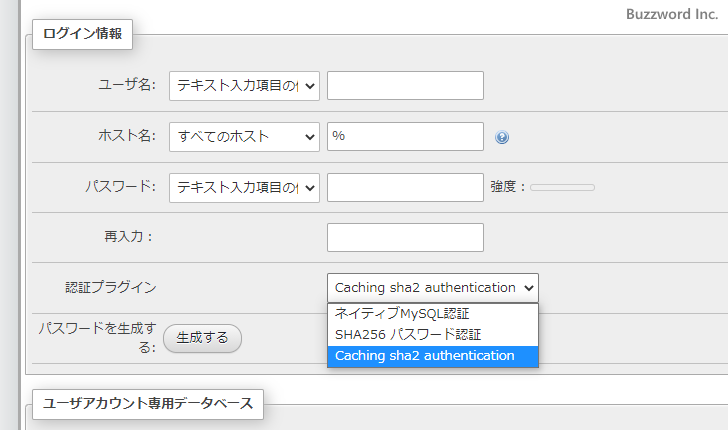The width and height of the screenshot is (728, 430).
Task: Select SHA256 パスワード認証 option
Action: pyautogui.click(x=433, y=335)
